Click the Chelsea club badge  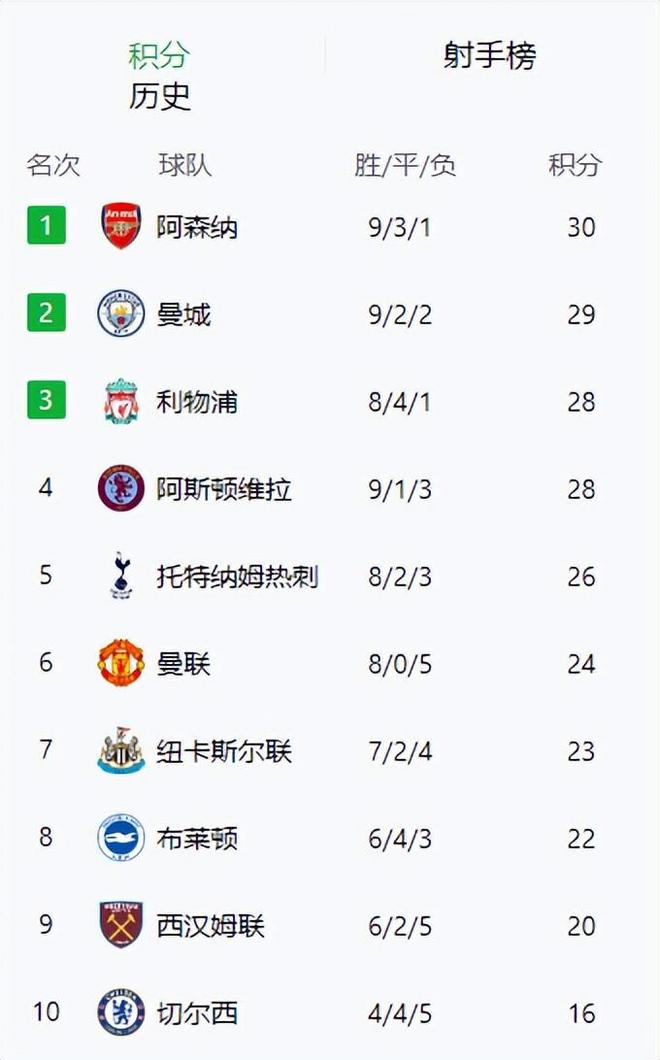click(x=121, y=1013)
